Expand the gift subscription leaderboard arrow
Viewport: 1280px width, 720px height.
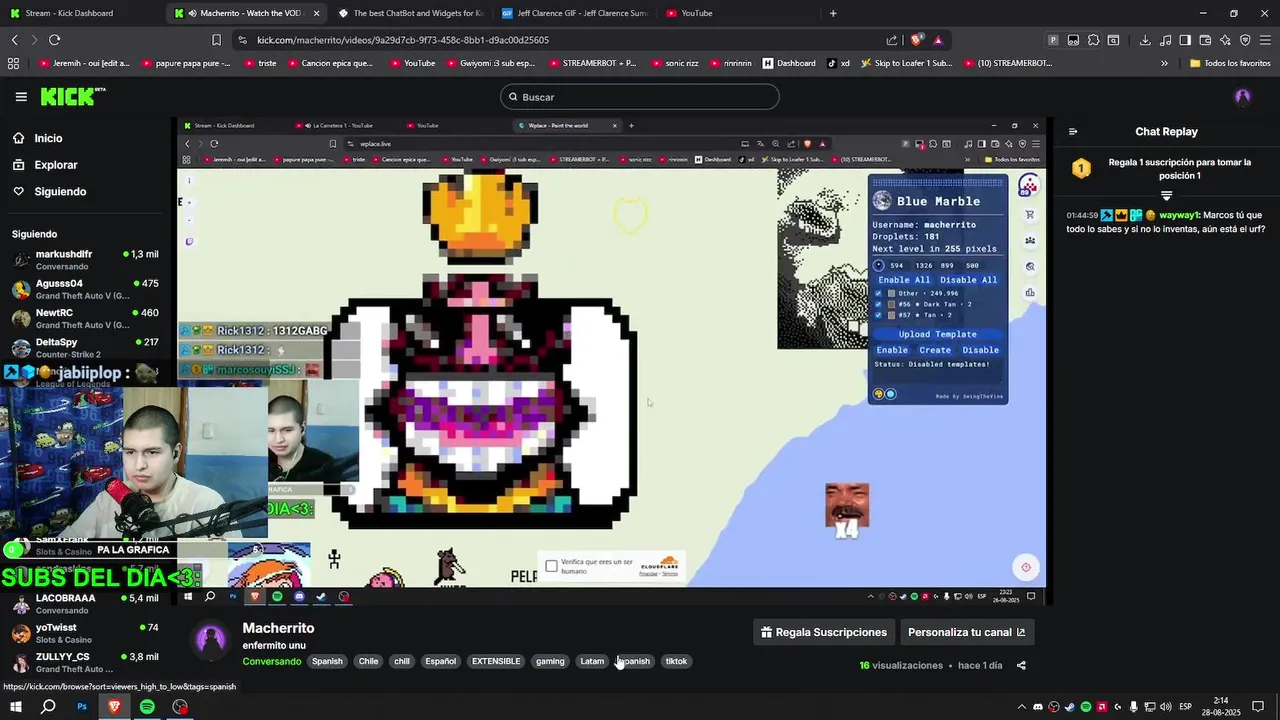[1166, 195]
